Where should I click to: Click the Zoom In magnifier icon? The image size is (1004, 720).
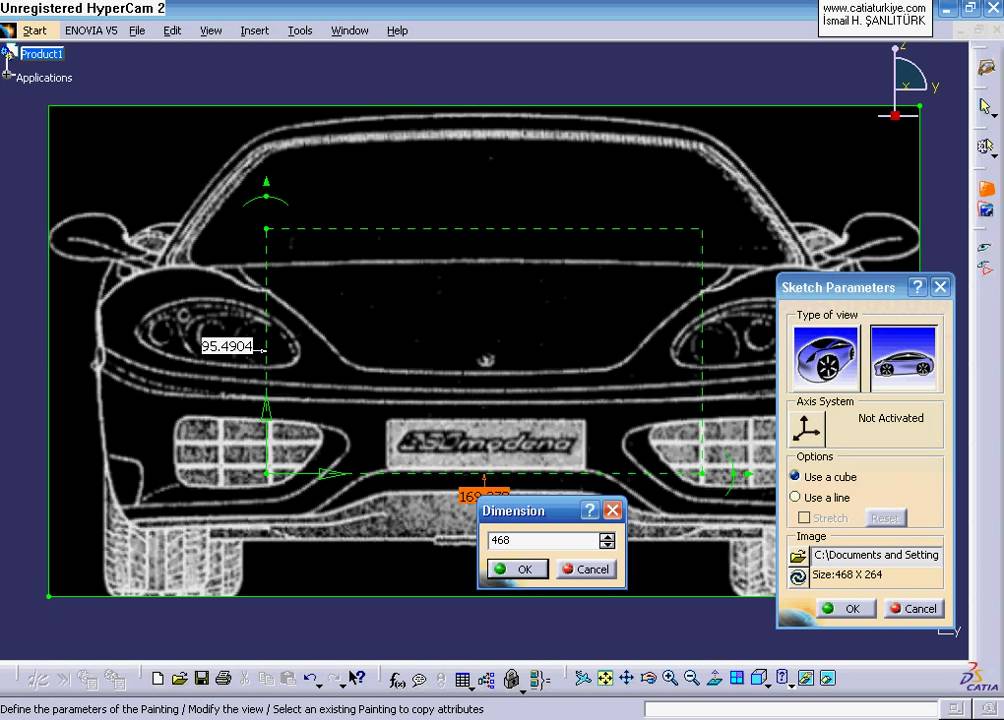click(x=670, y=678)
